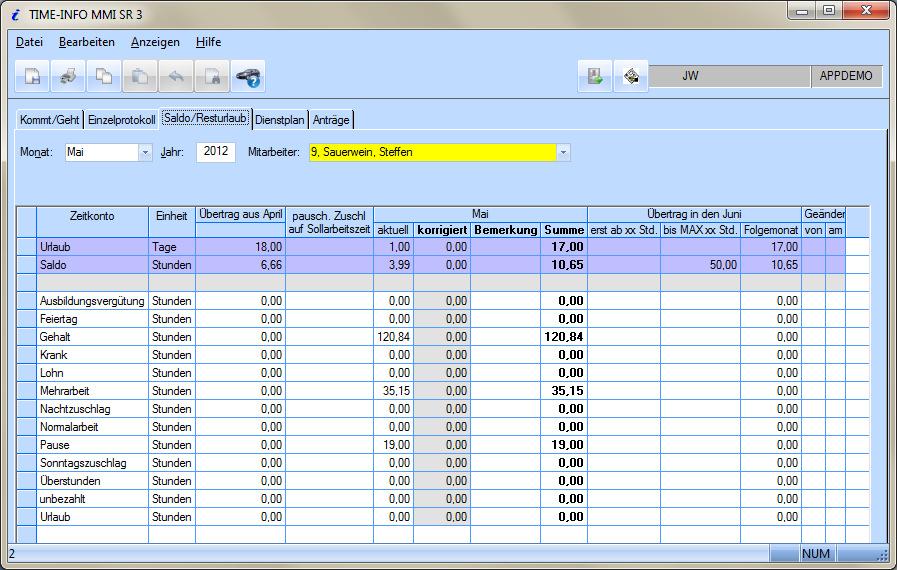Select the Urlaub Tage row name cell
Viewport: 897px width, 570px height.
(92, 247)
